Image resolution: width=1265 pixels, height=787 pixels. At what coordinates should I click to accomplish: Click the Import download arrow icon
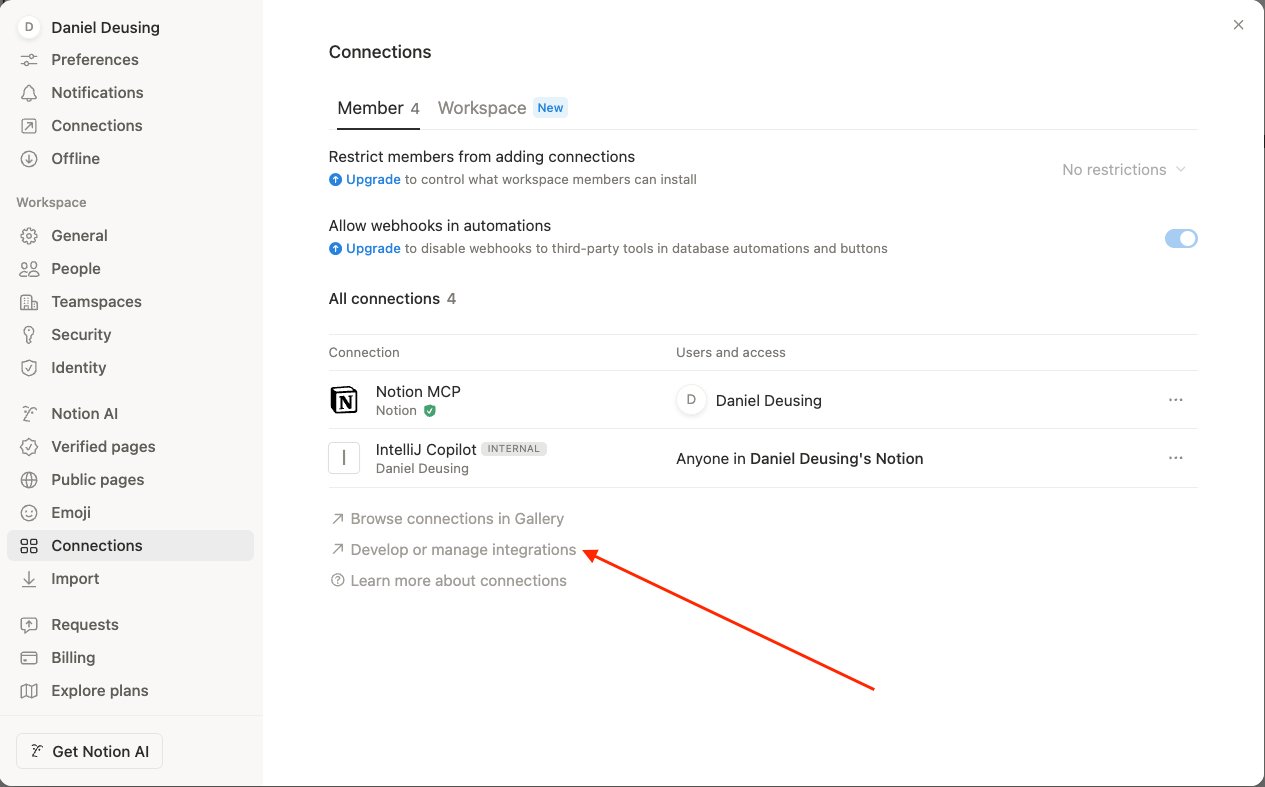coord(29,579)
